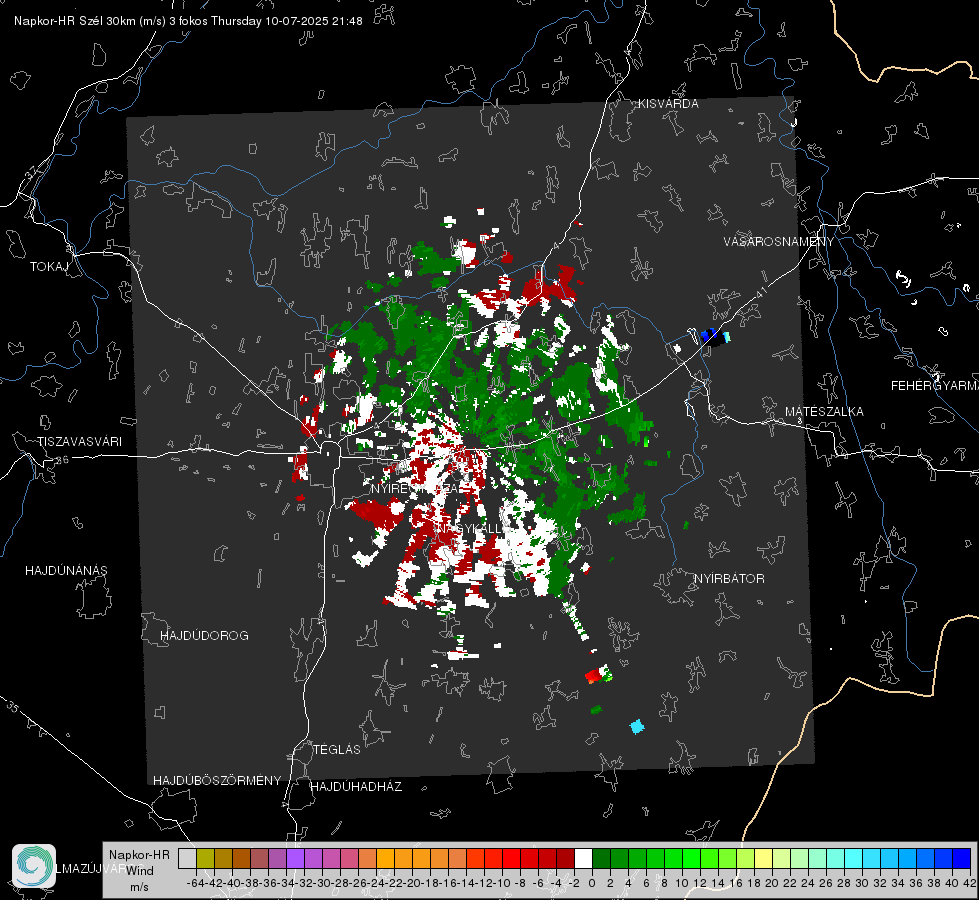979x900 pixels.
Task: Pick the brown swatch between -40 and -38
Action: tap(241, 858)
